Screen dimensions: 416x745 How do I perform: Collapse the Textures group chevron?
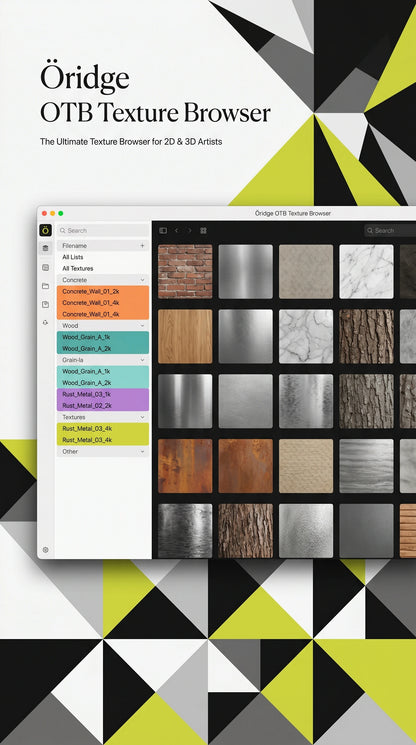(142, 417)
